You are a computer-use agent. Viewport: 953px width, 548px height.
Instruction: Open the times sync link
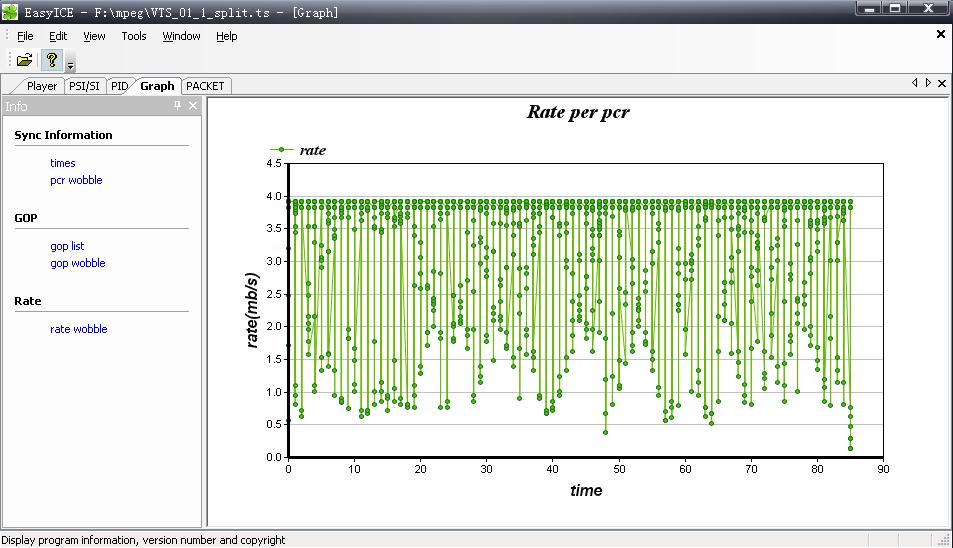tap(63, 163)
